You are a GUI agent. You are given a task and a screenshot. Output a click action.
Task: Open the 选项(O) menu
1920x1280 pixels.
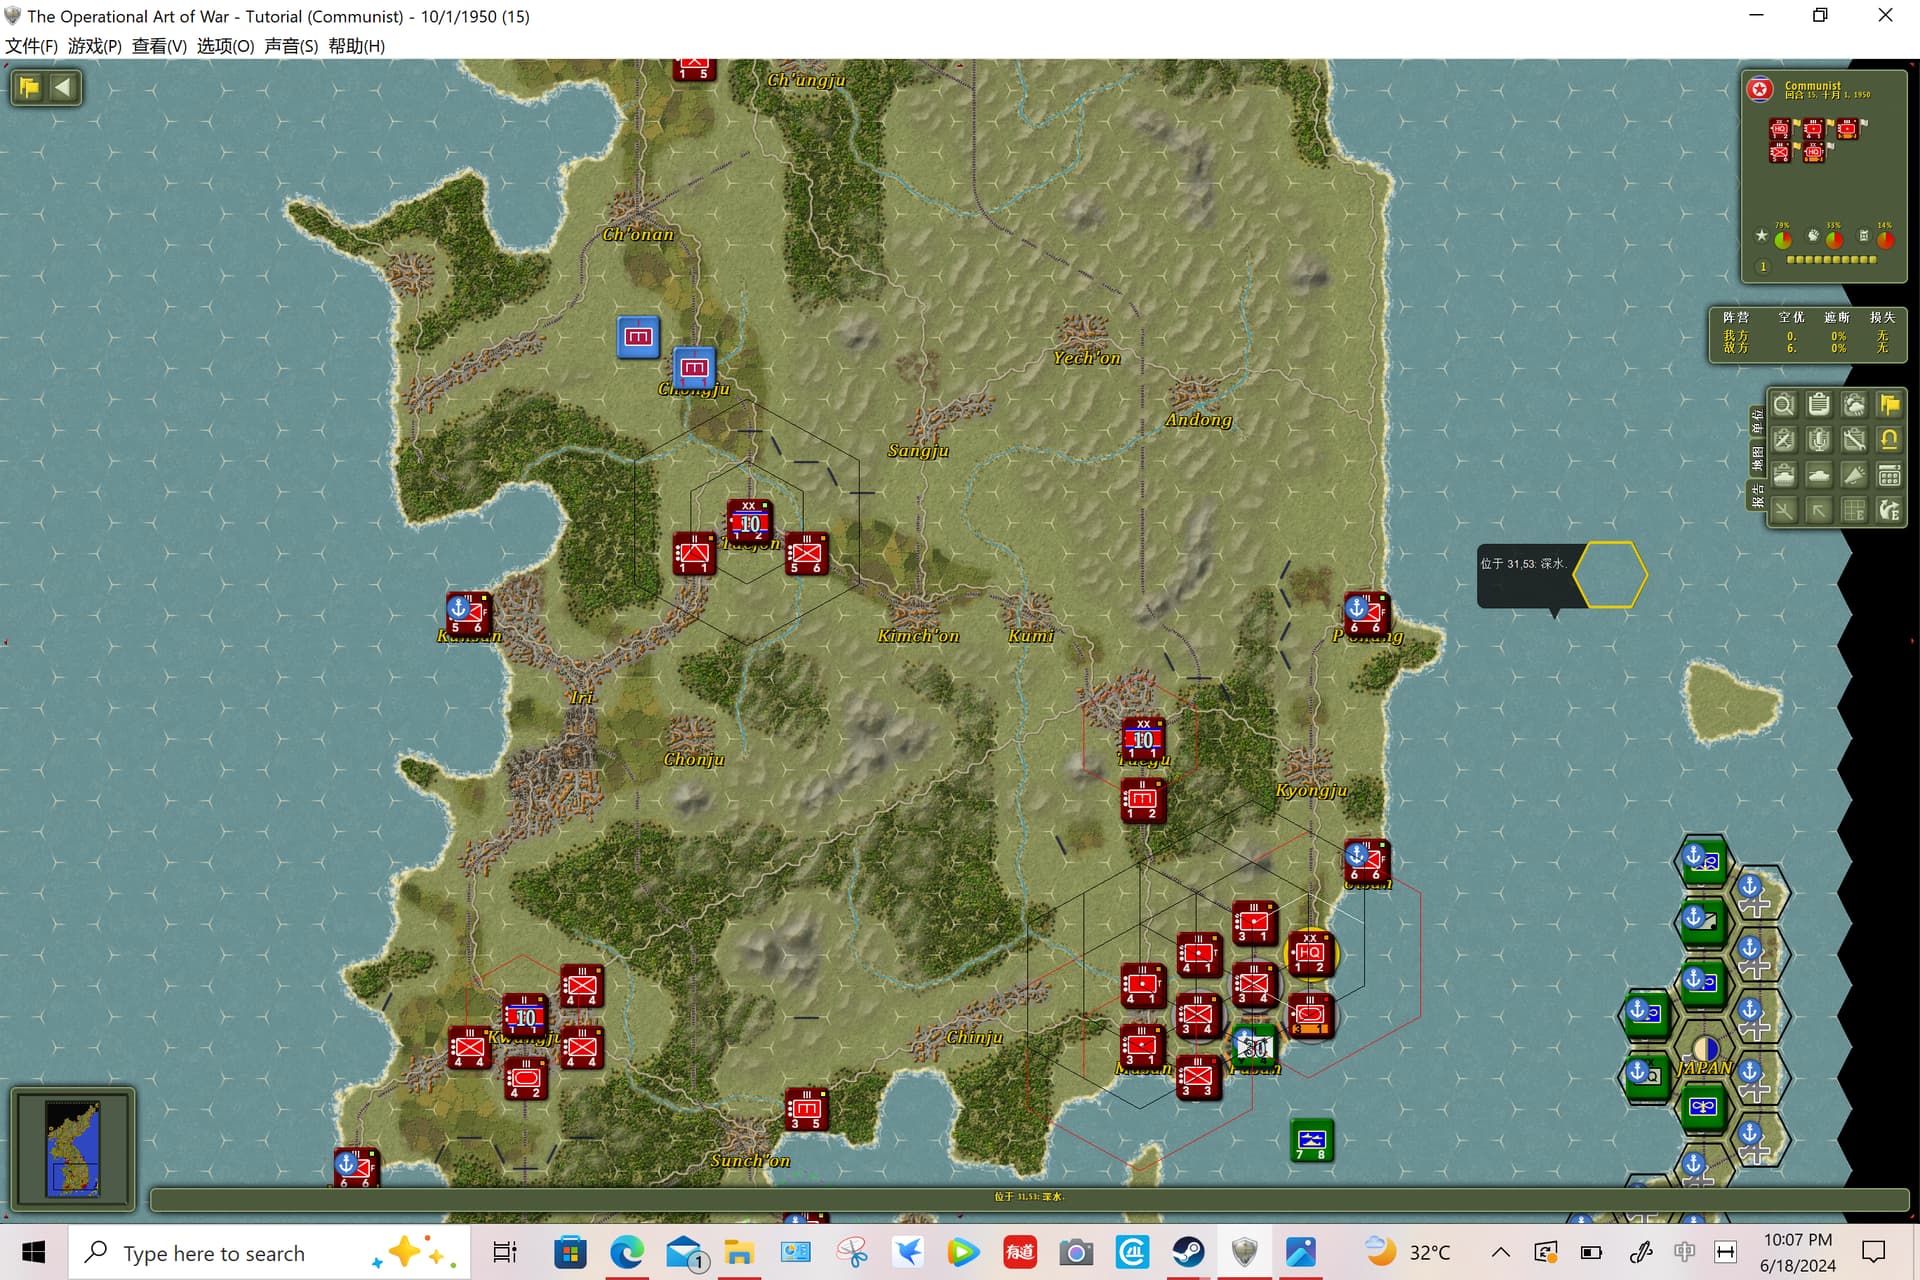(226, 46)
